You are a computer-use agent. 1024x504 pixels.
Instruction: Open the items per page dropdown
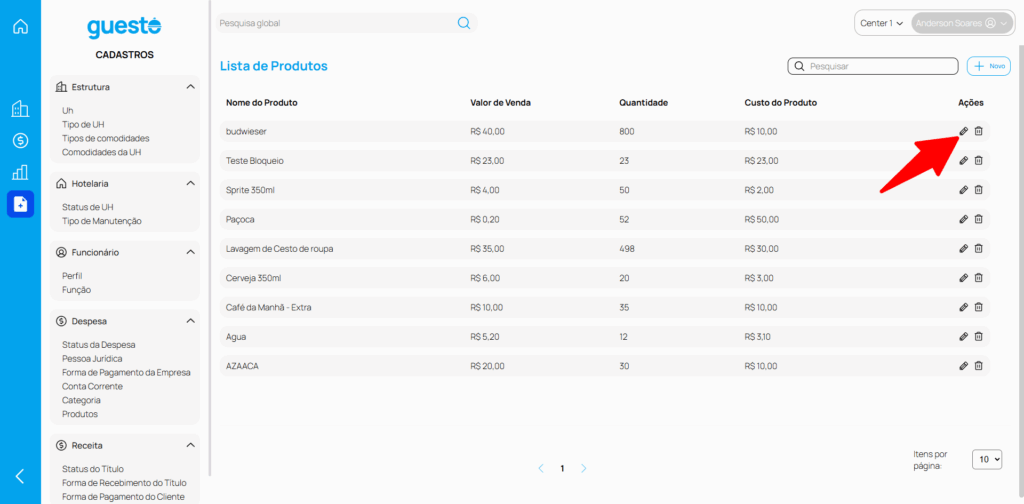(x=987, y=459)
